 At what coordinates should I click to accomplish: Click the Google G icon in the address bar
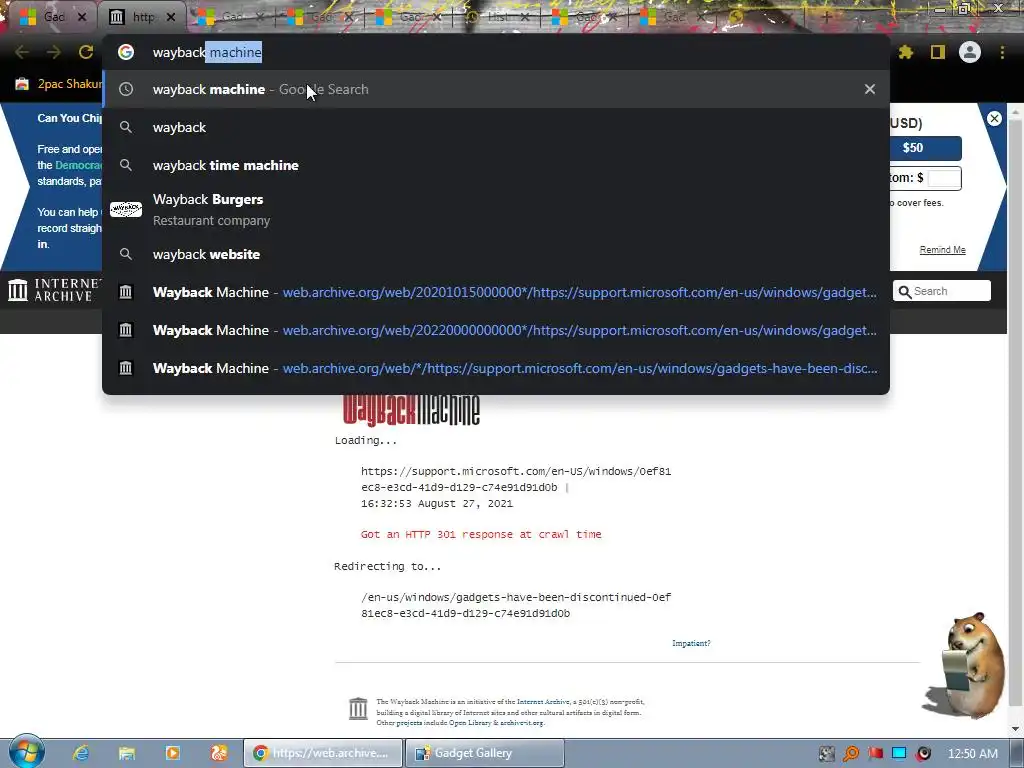[126, 52]
